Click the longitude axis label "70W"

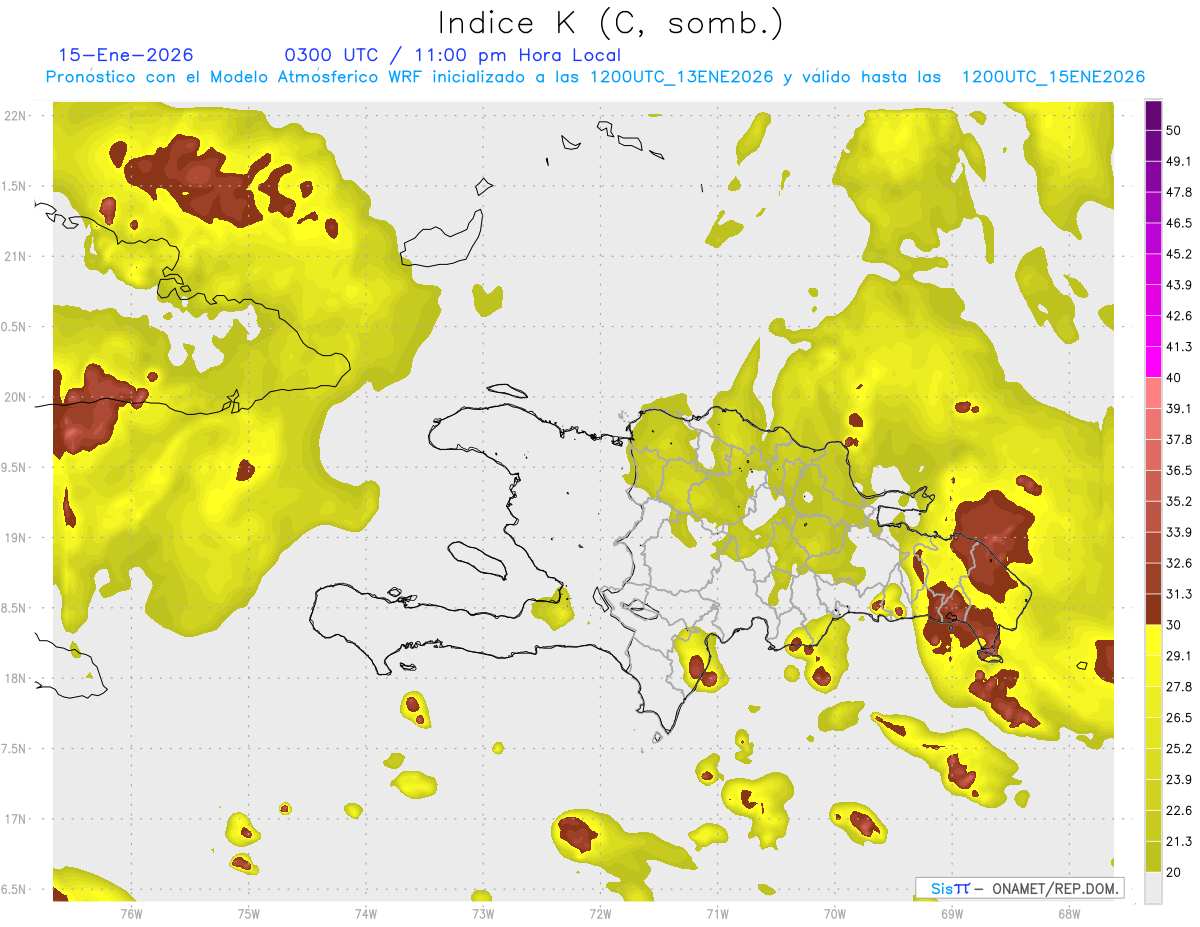tap(835, 914)
